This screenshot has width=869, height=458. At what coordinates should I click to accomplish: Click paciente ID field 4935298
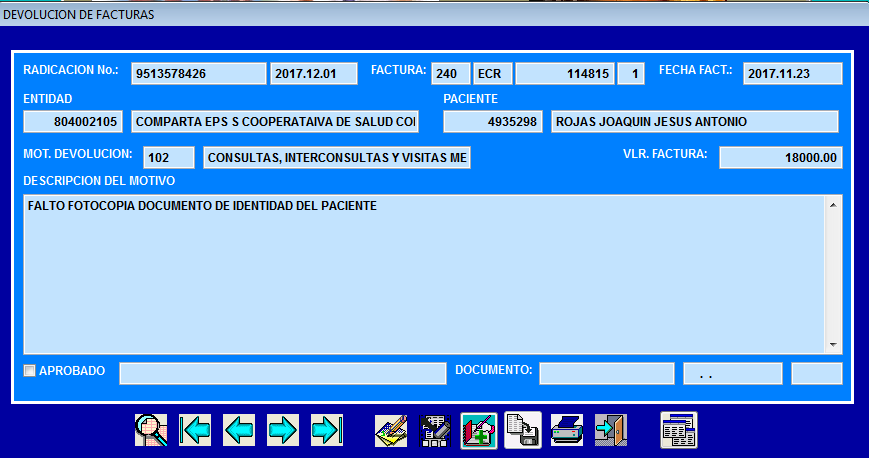coord(493,122)
